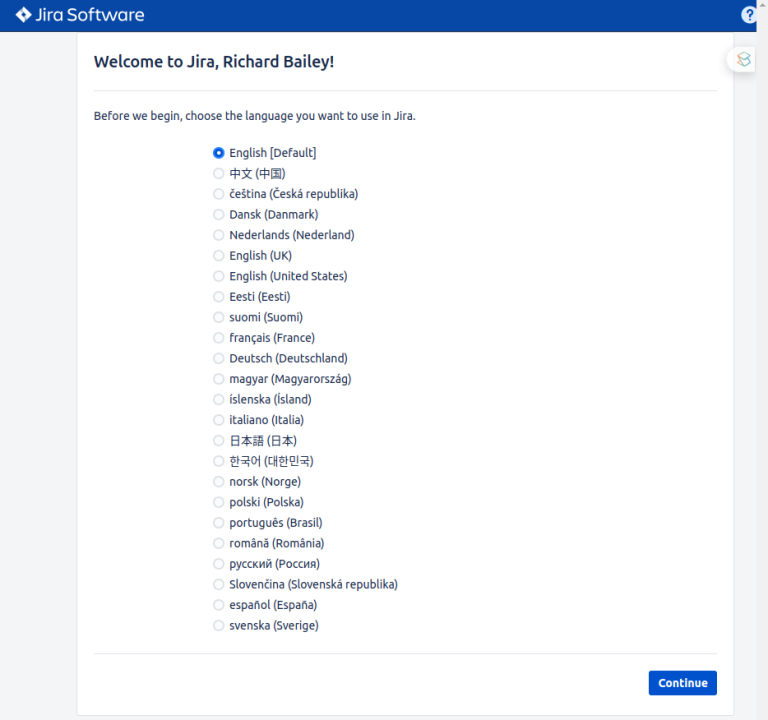Choose Deutsch (Deutschland) language
Image resolution: width=768 pixels, height=720 pixels.
pos(218,359)
